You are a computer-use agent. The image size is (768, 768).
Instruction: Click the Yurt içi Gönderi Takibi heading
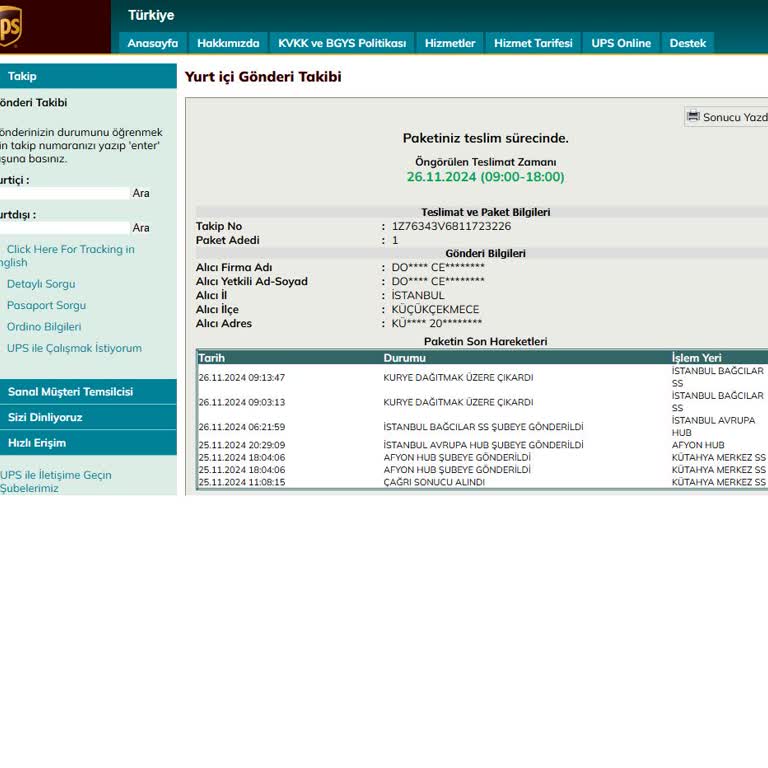coord(263,77)
